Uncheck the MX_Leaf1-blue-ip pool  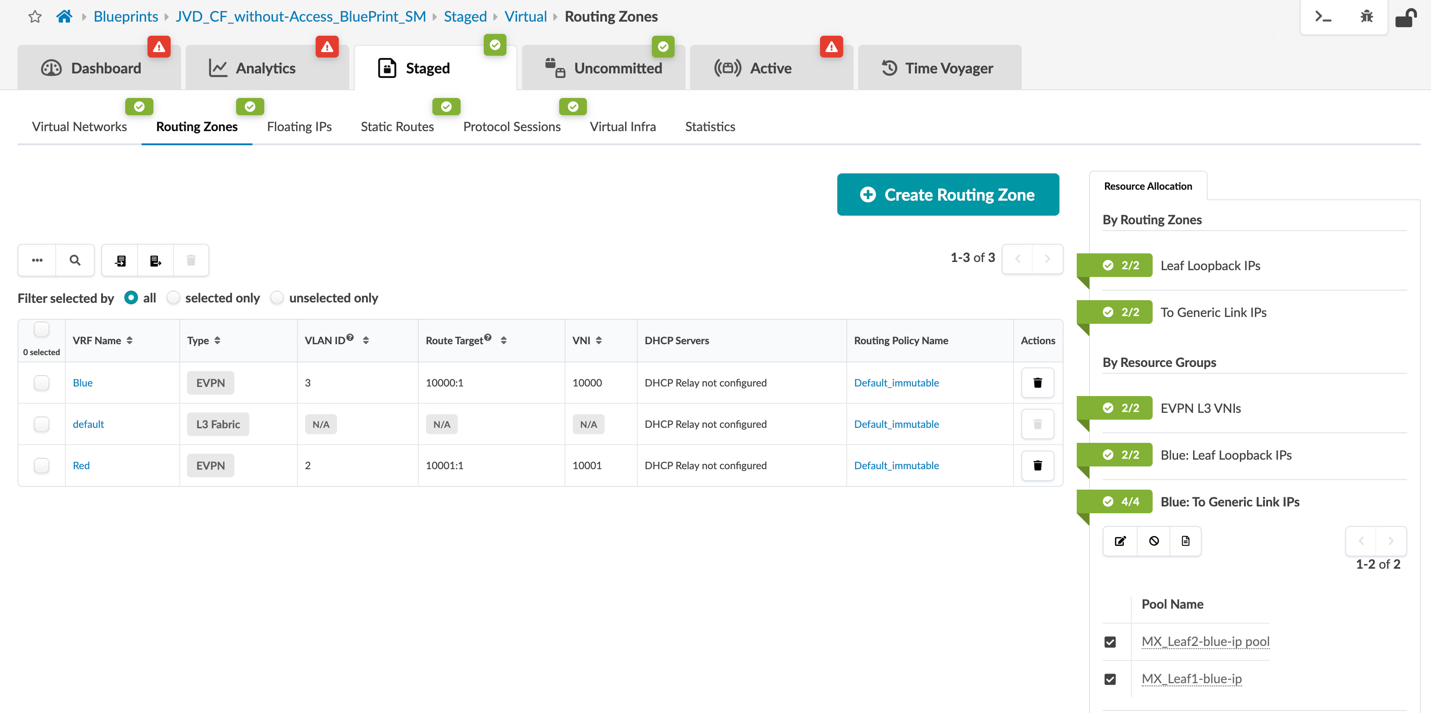coord(1110,679)
